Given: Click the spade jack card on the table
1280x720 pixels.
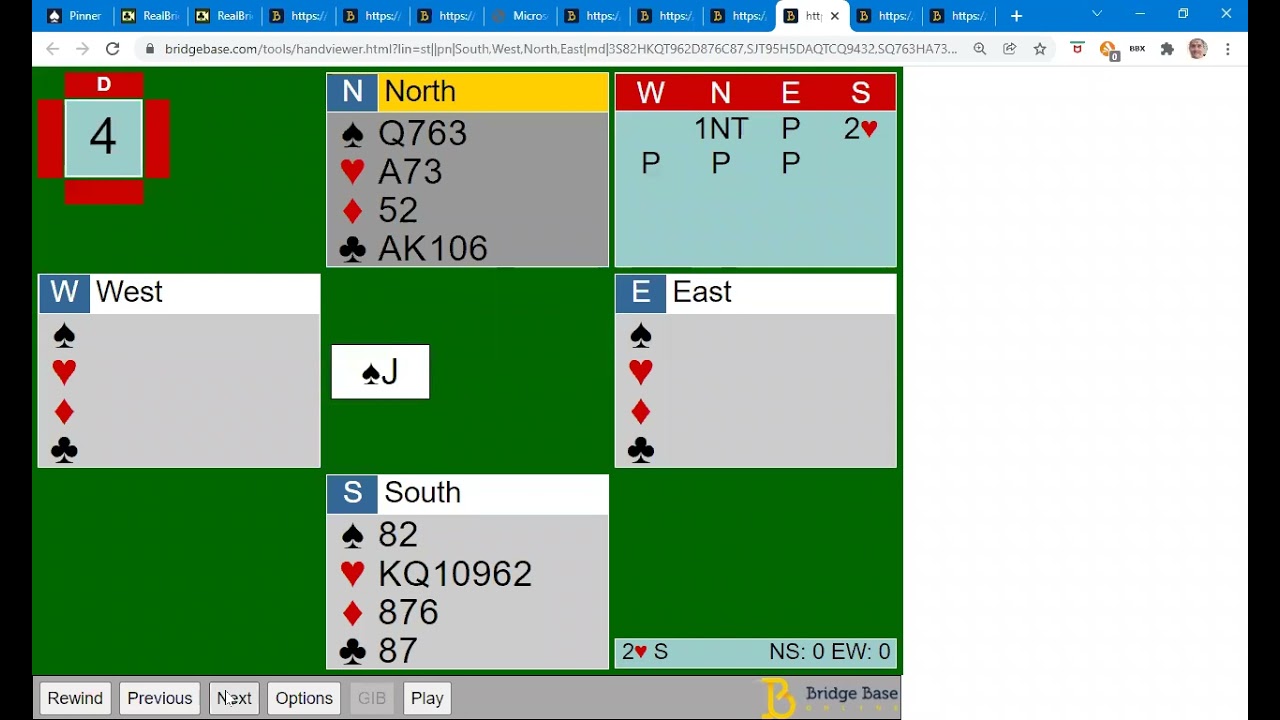Looking at the screenshot, I should point(381,372).
